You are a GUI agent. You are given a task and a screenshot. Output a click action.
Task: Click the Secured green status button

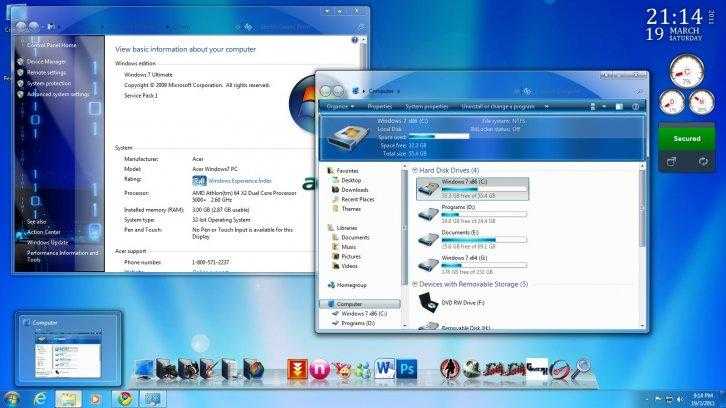(687, 138)
